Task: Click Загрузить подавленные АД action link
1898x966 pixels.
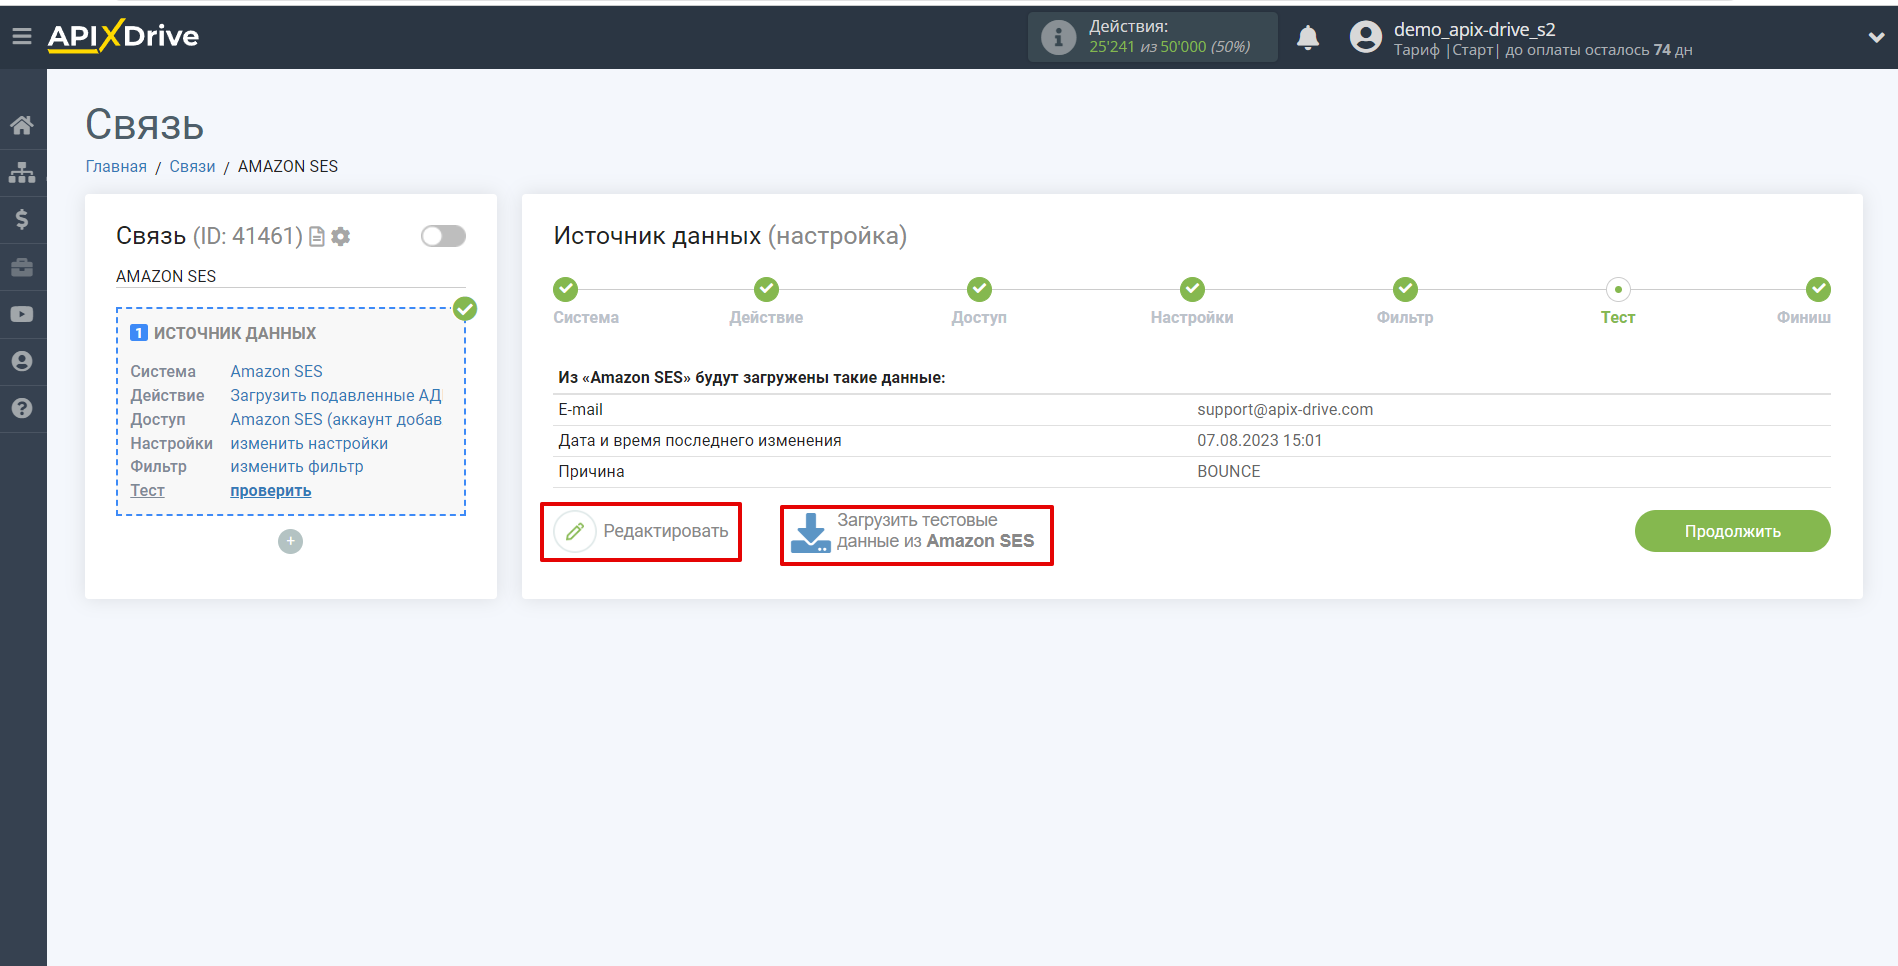Action: coord(335,395)
